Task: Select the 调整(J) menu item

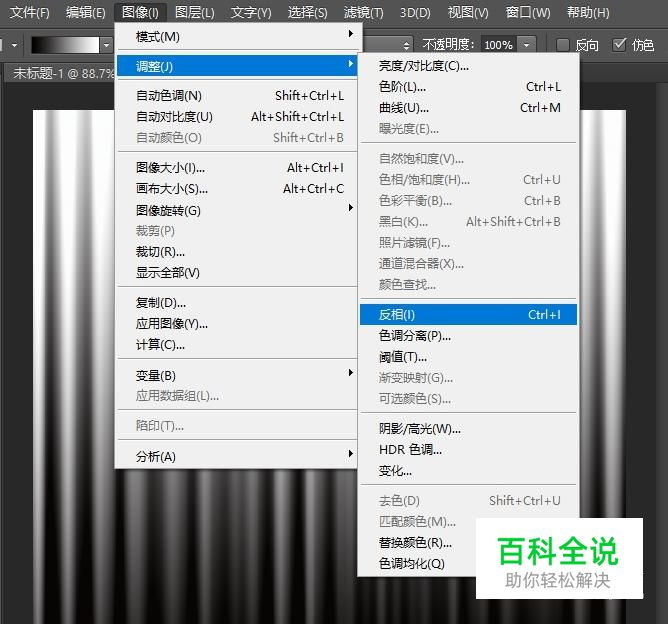Action: coord(237,66)
